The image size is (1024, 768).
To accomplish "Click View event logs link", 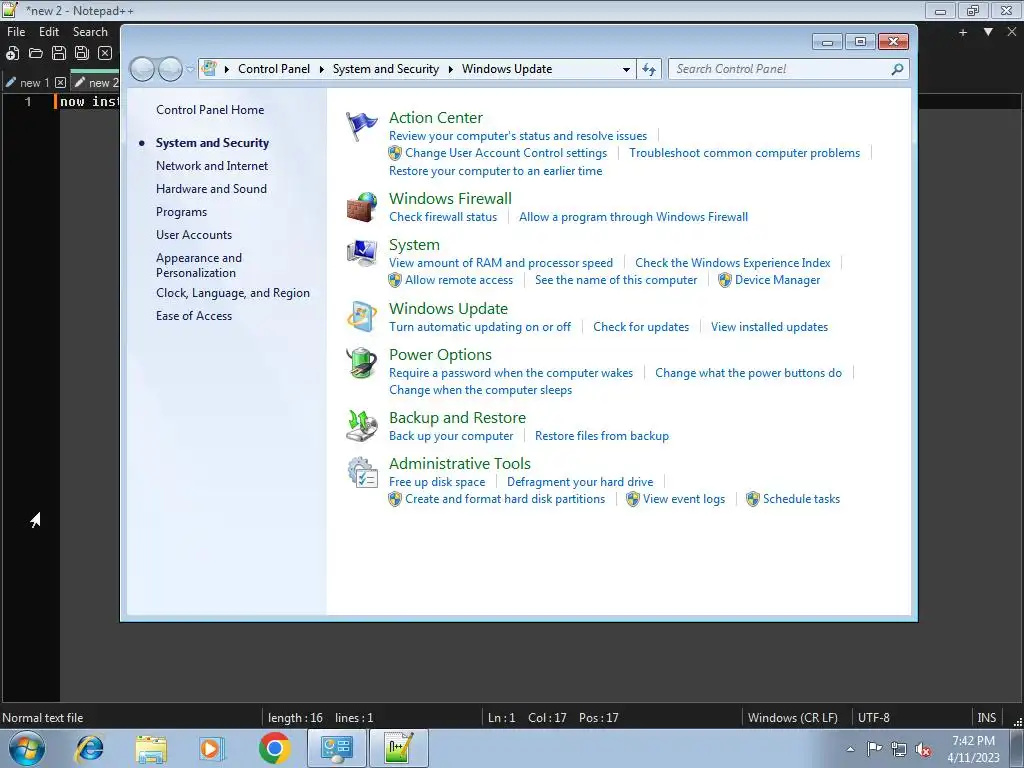I will 684,499.
